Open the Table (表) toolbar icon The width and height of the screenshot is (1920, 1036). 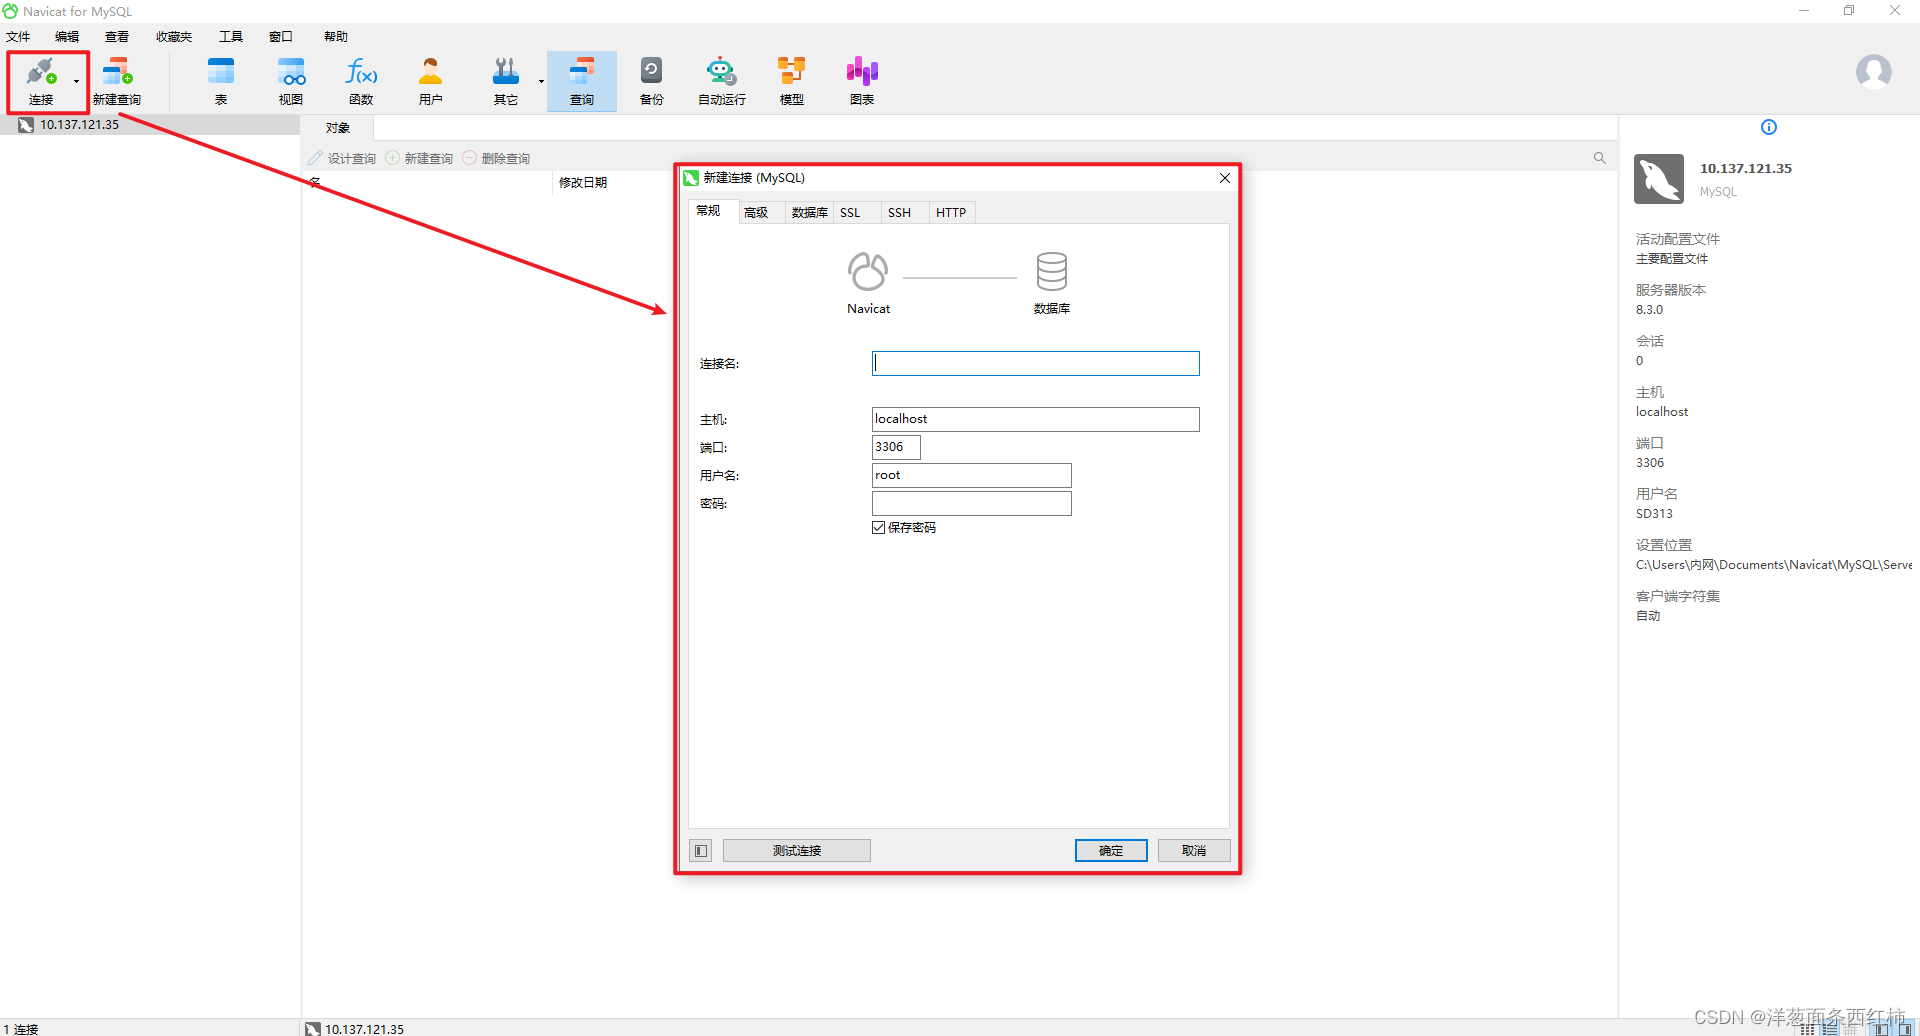(220, 80)
